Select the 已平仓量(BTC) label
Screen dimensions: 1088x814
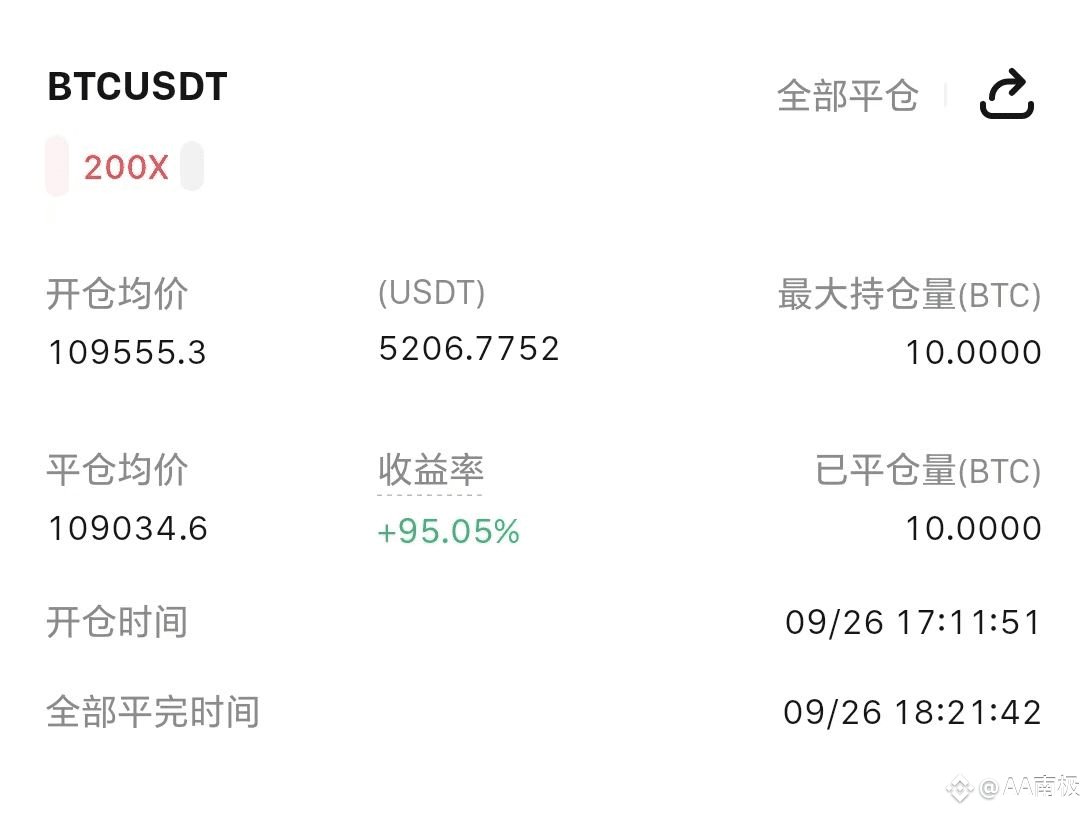928,471
